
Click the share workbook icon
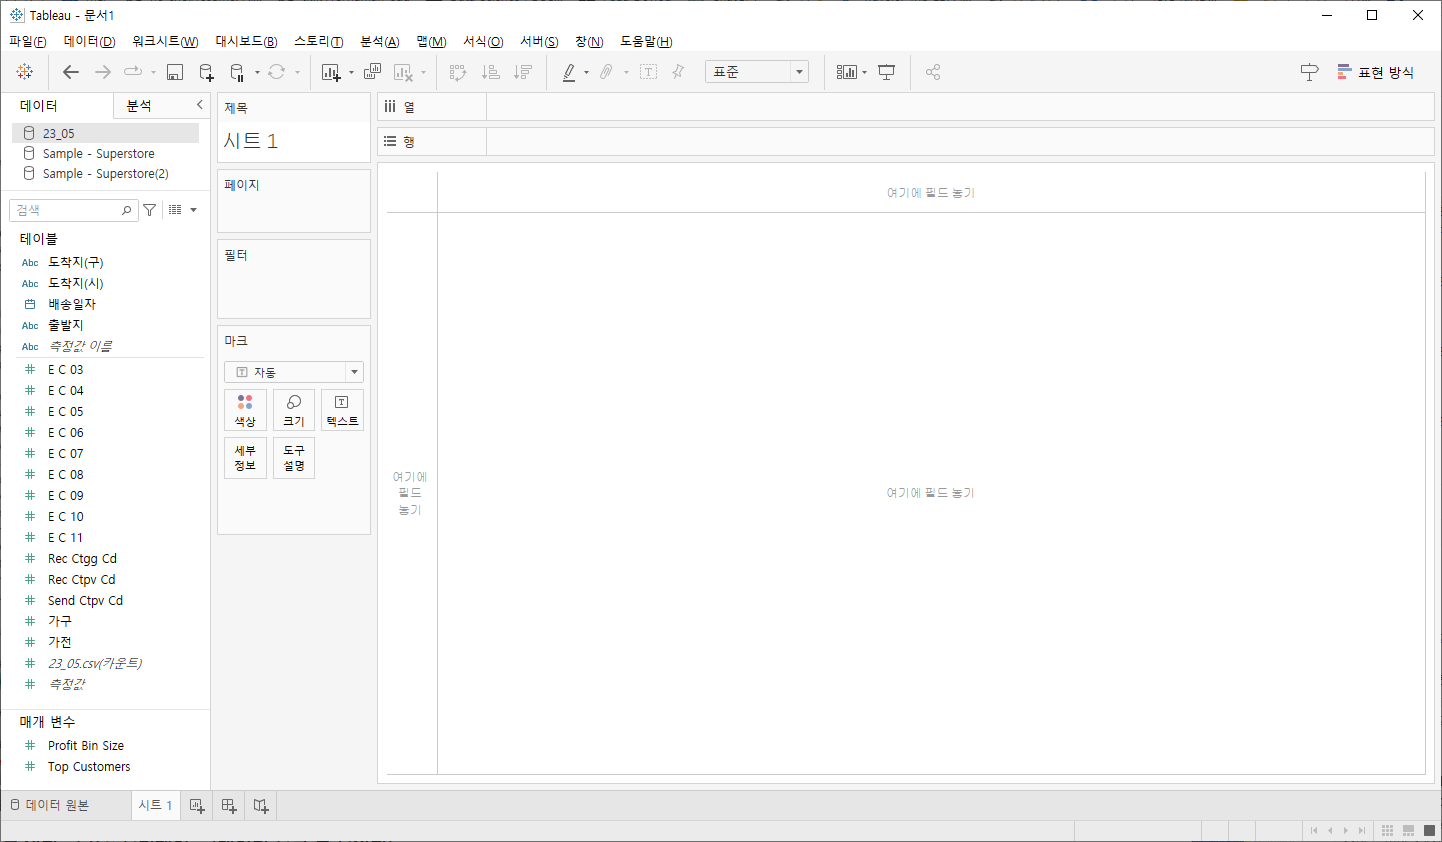933,72
